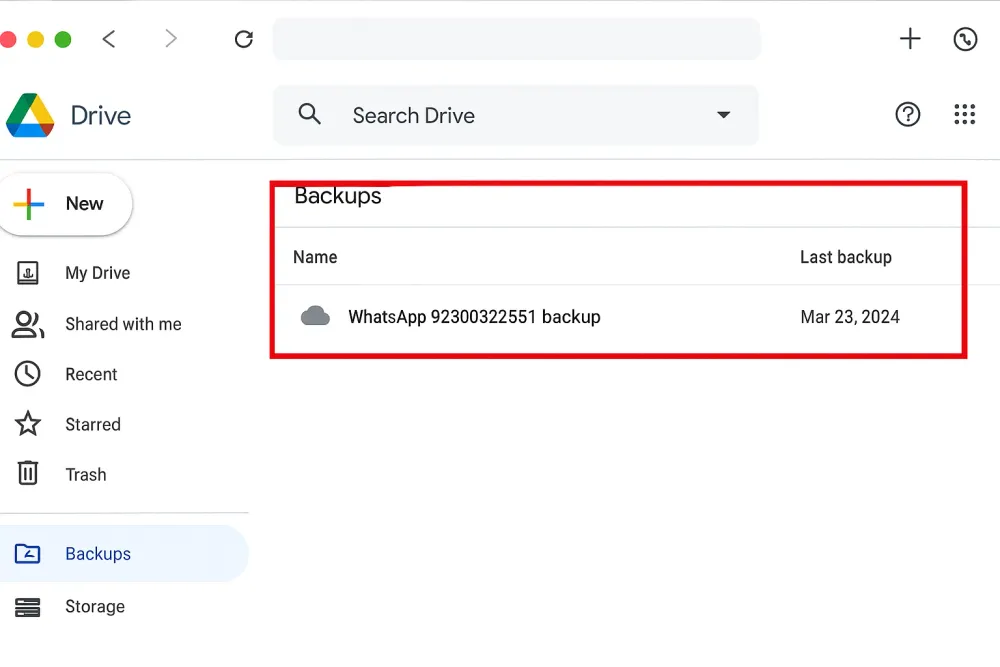
Task: Click the cloud icon beside WhatsApp backup
Action: tap(315, 316)
